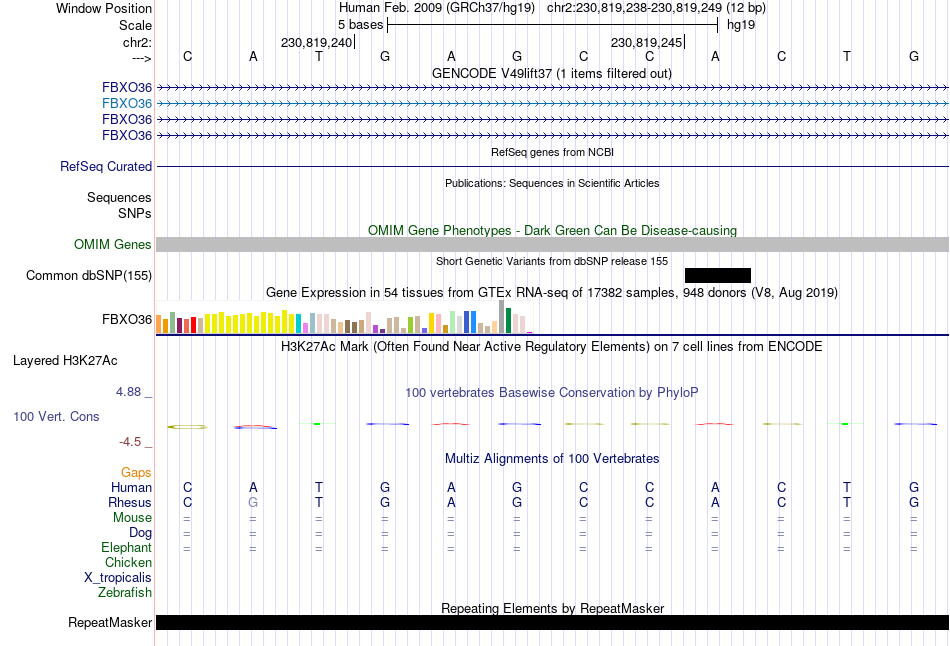Click the chr2: ruler label
Viewport: 950px width, 646px height.
137,43
